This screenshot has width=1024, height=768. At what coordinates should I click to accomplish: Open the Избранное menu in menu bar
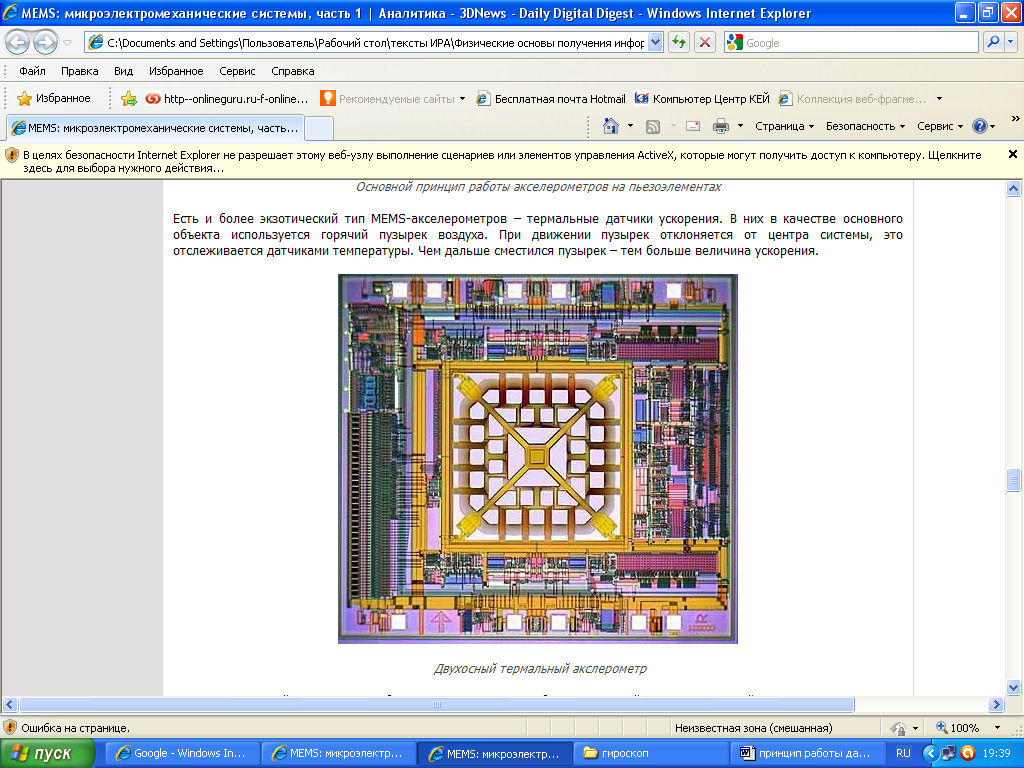point(176,71)
